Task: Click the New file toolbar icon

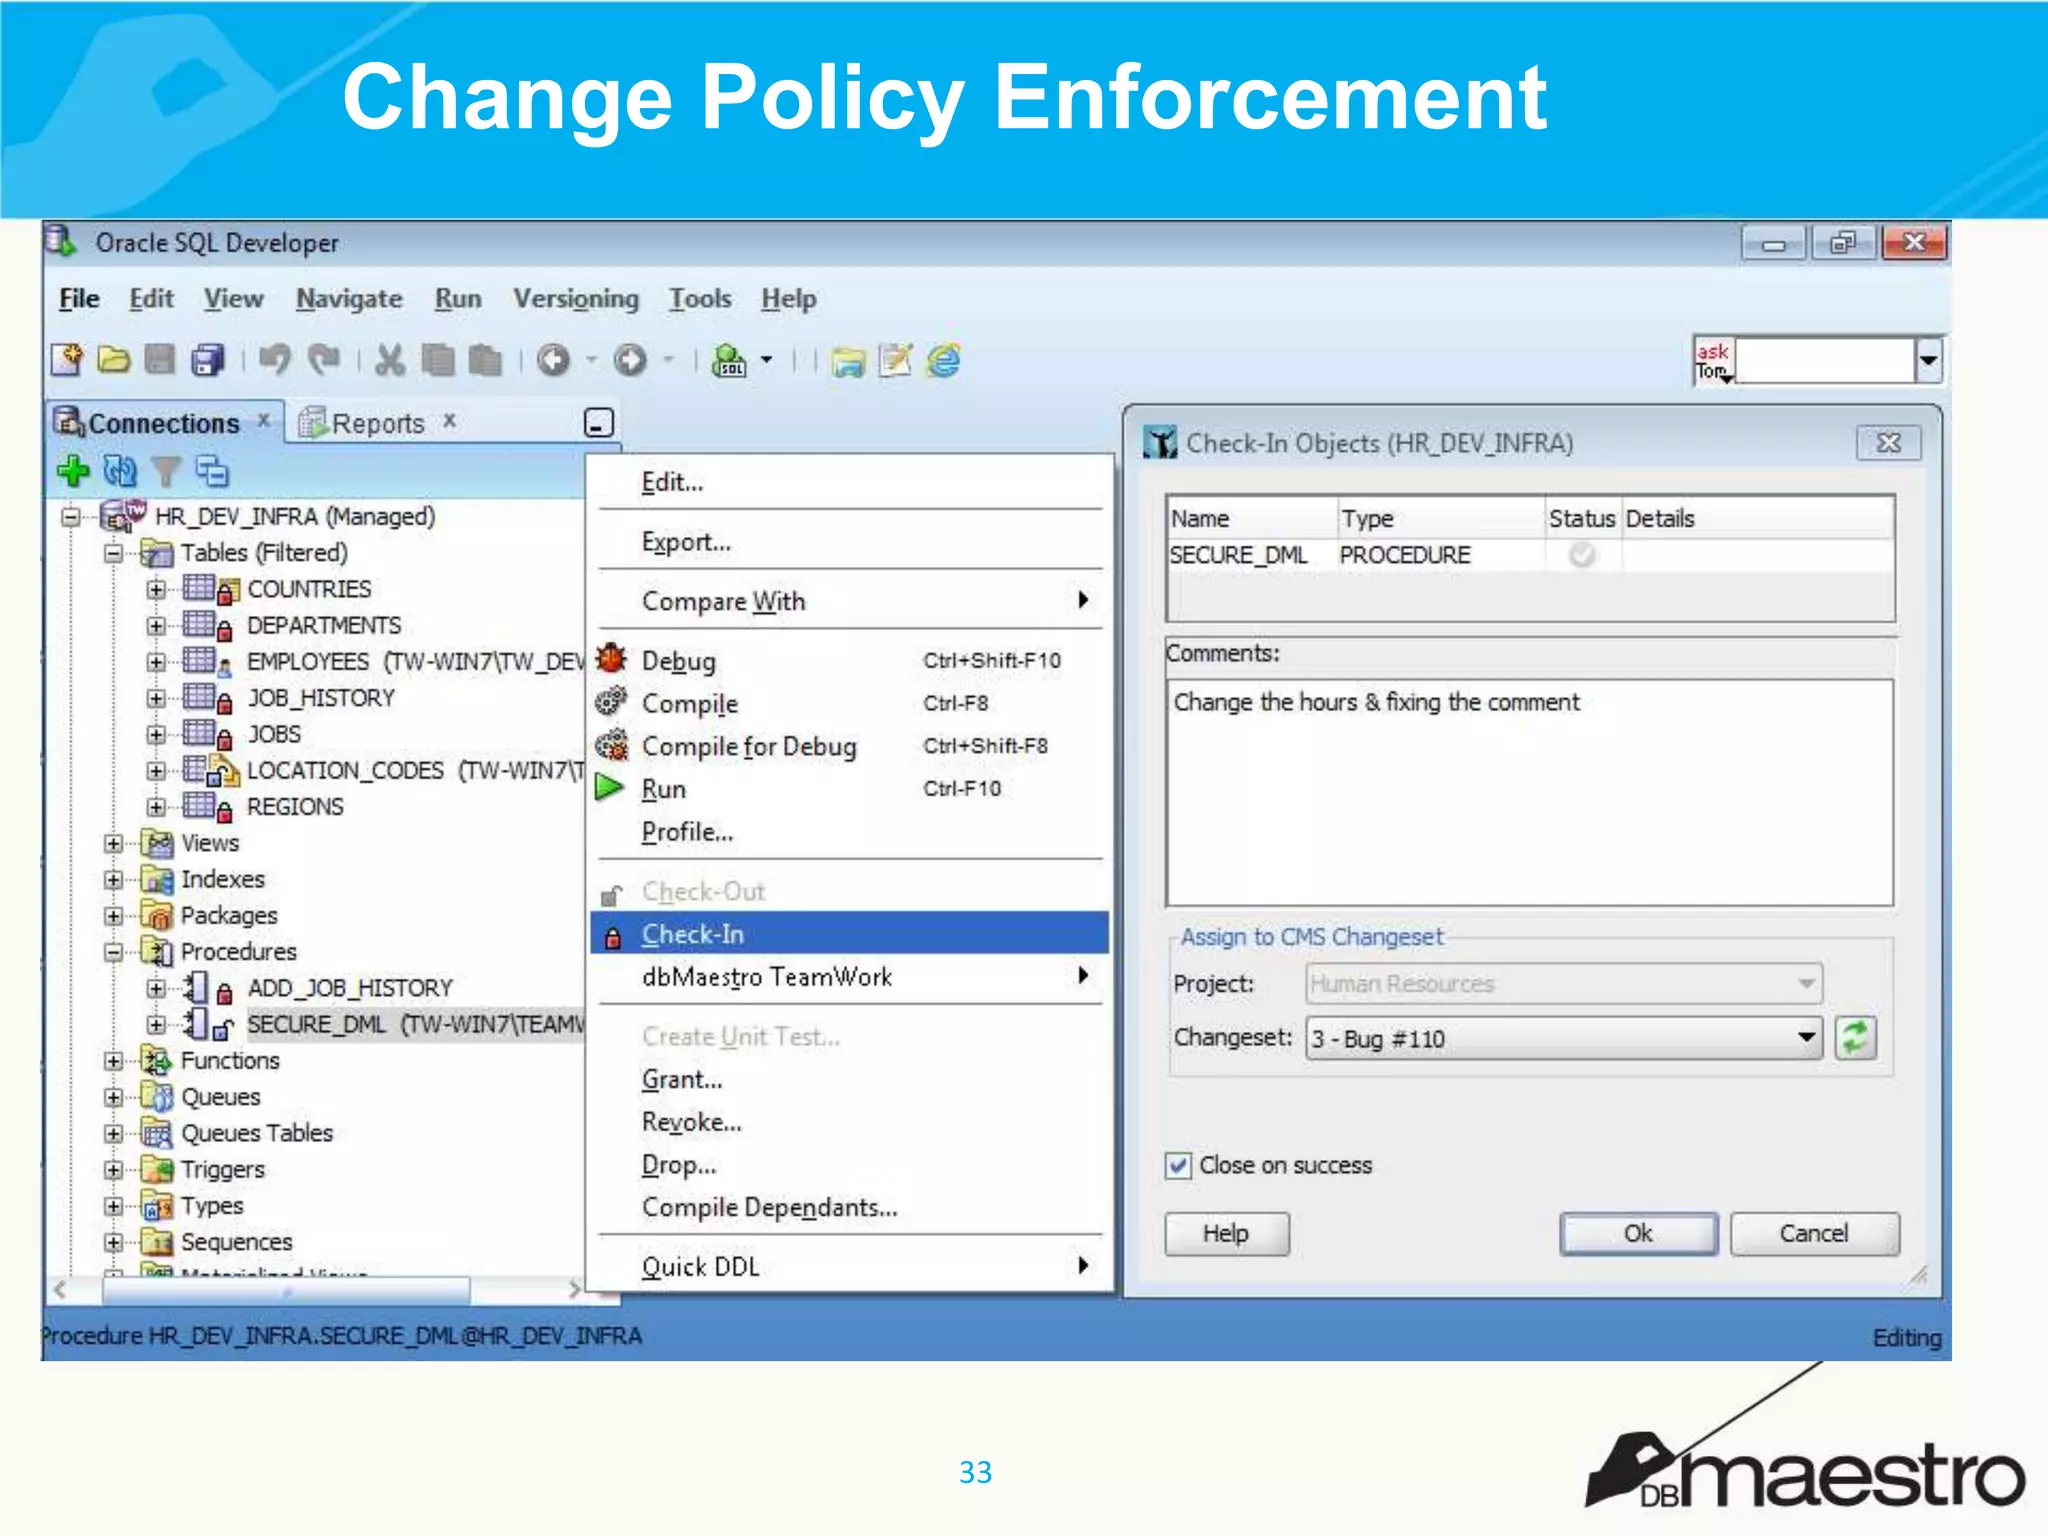Action: tap(68, 360)
